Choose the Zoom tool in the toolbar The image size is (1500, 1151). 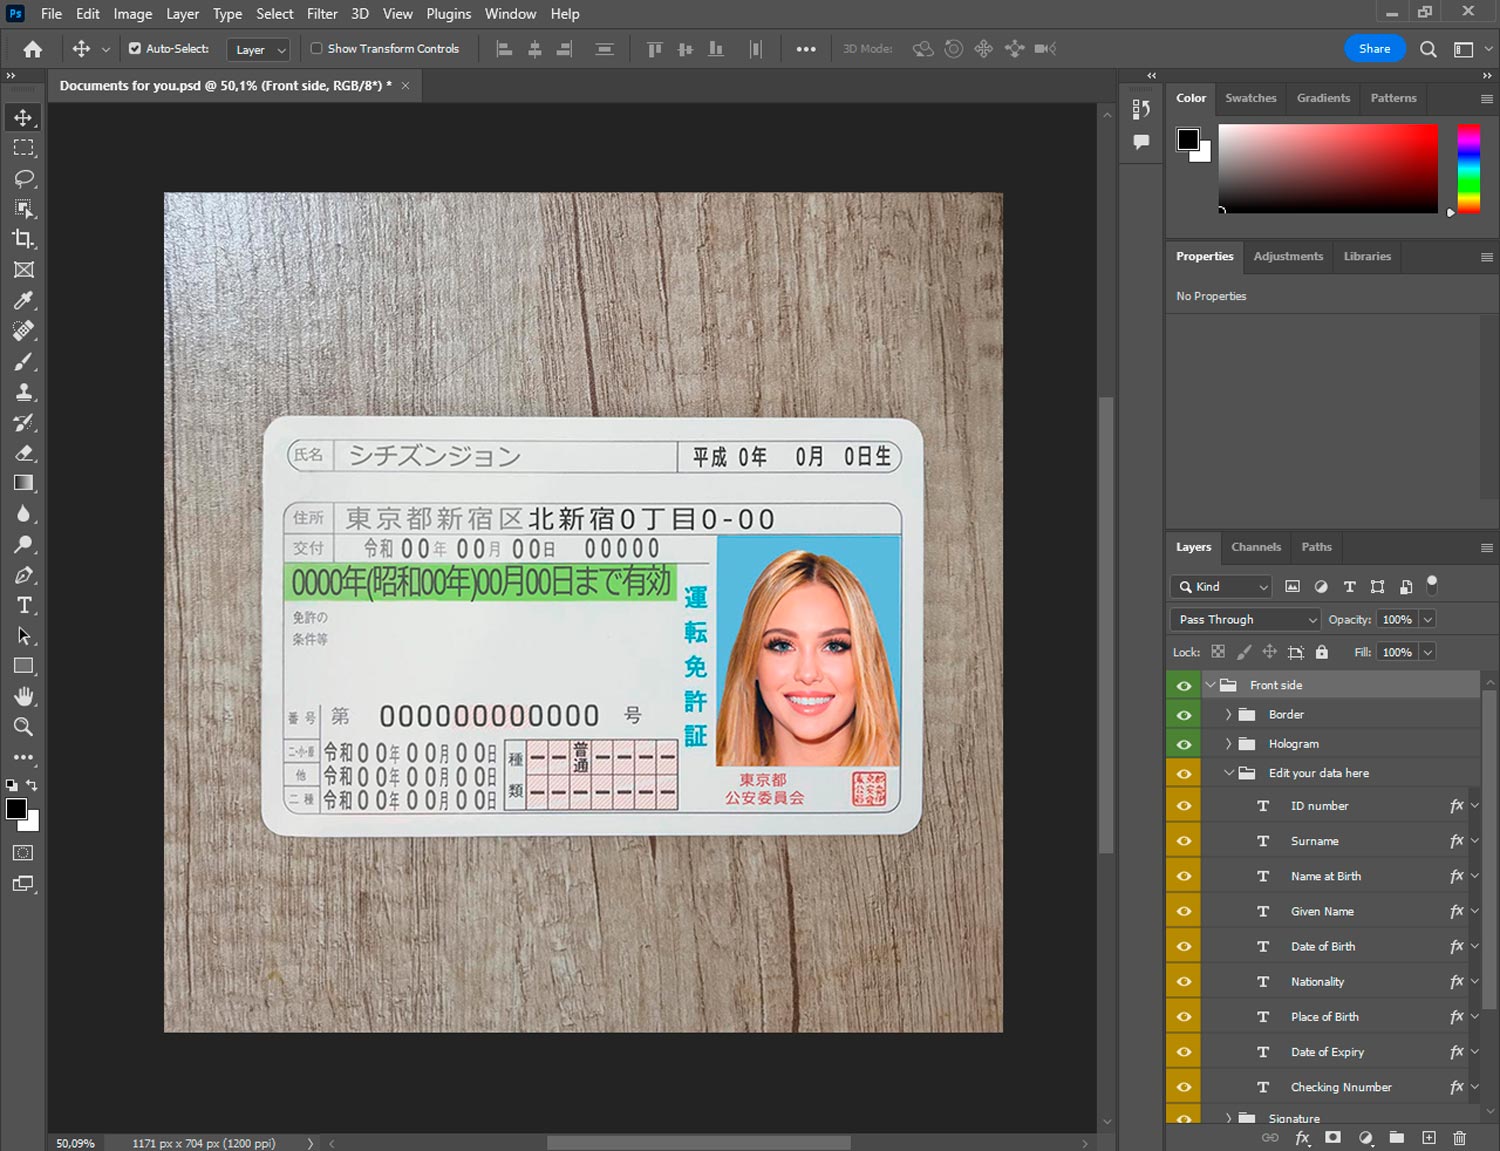pos(24,727)
